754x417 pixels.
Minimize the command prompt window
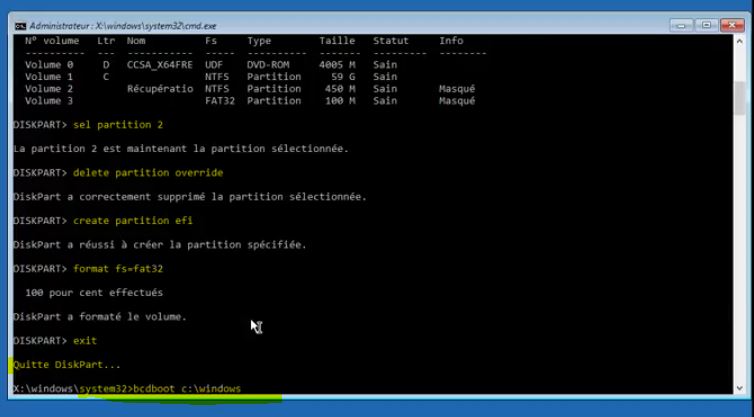[x=681, y=25]
